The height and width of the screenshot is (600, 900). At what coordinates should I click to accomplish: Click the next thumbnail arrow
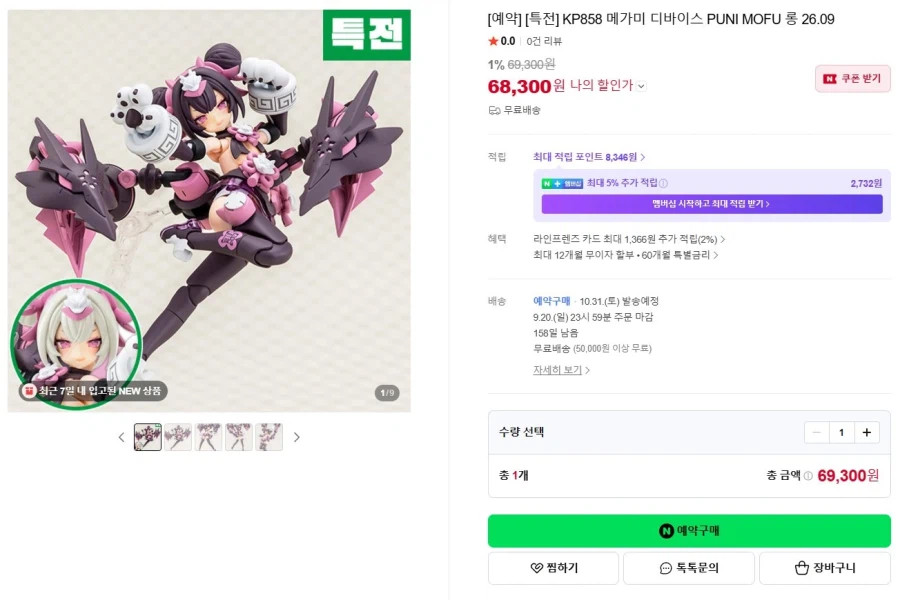click(296, 437)
